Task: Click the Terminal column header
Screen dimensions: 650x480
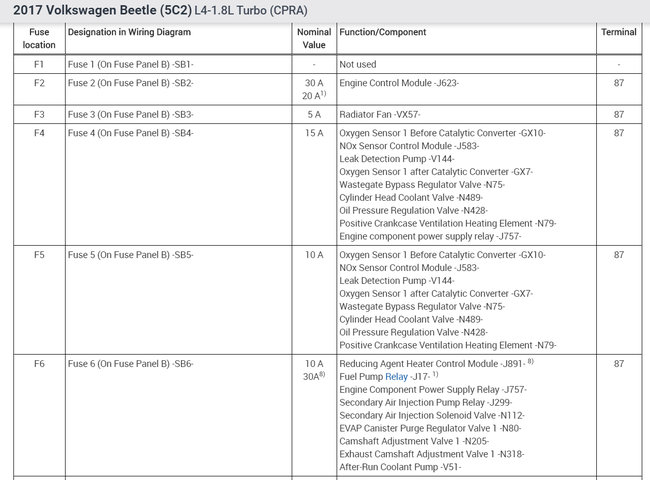Action: coord(618,32)
